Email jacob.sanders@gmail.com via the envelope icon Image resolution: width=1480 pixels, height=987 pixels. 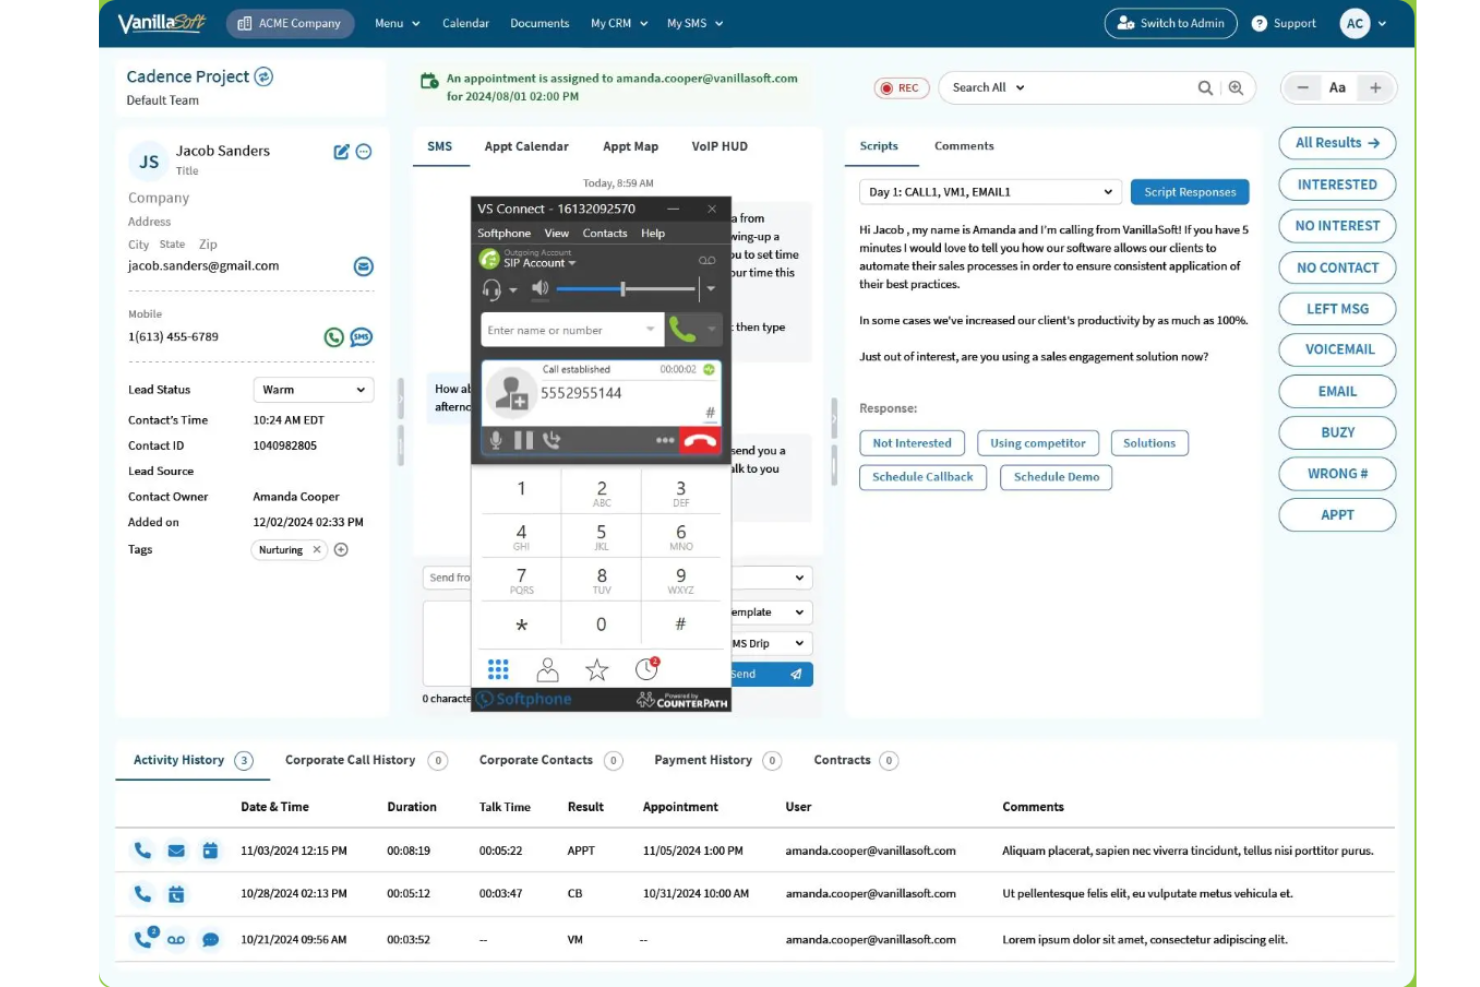363,266
